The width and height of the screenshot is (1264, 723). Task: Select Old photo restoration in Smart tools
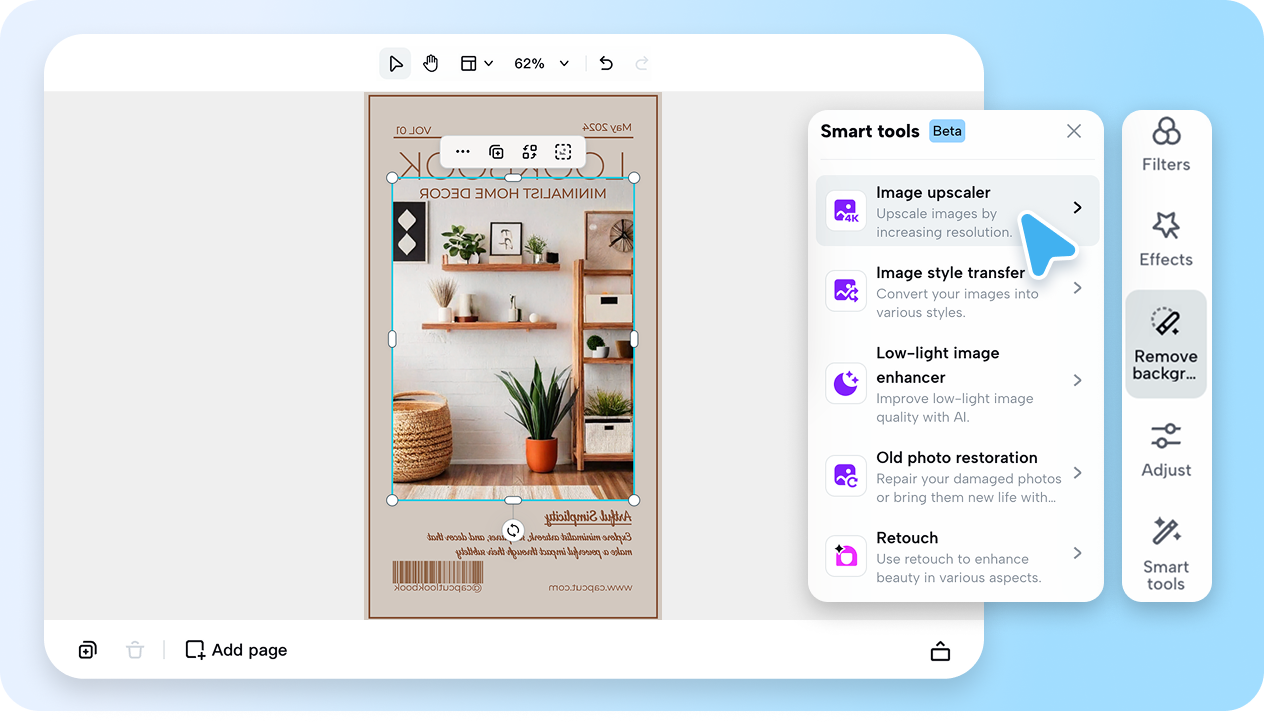956,475
